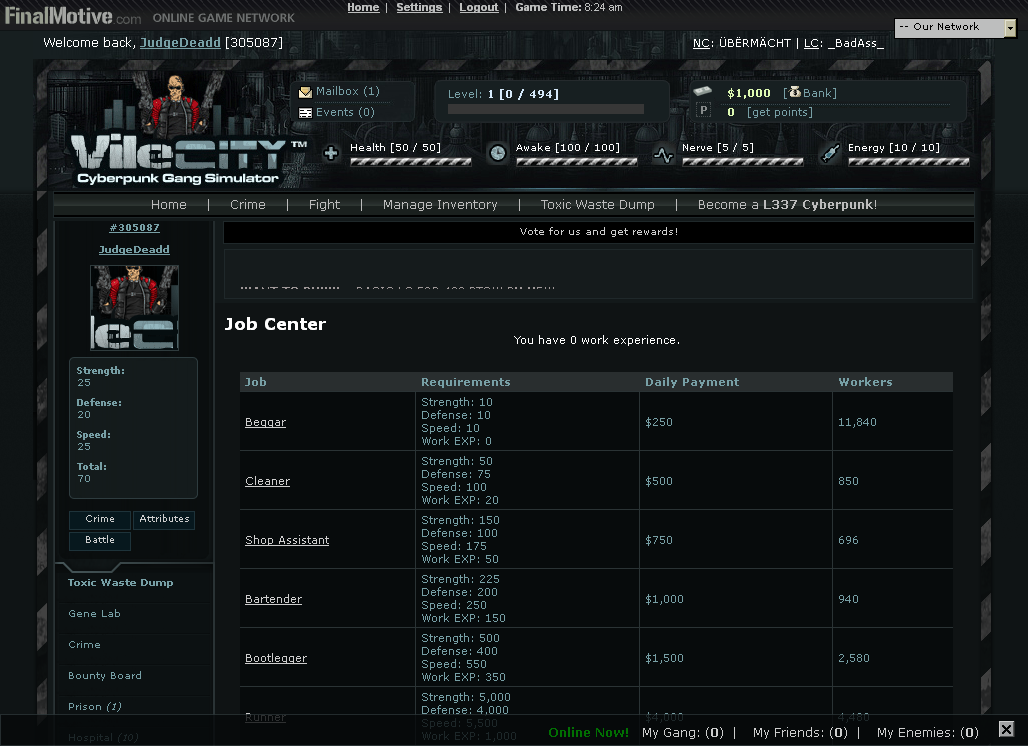Open Gene Lab in sidebar

click(94, 614)
